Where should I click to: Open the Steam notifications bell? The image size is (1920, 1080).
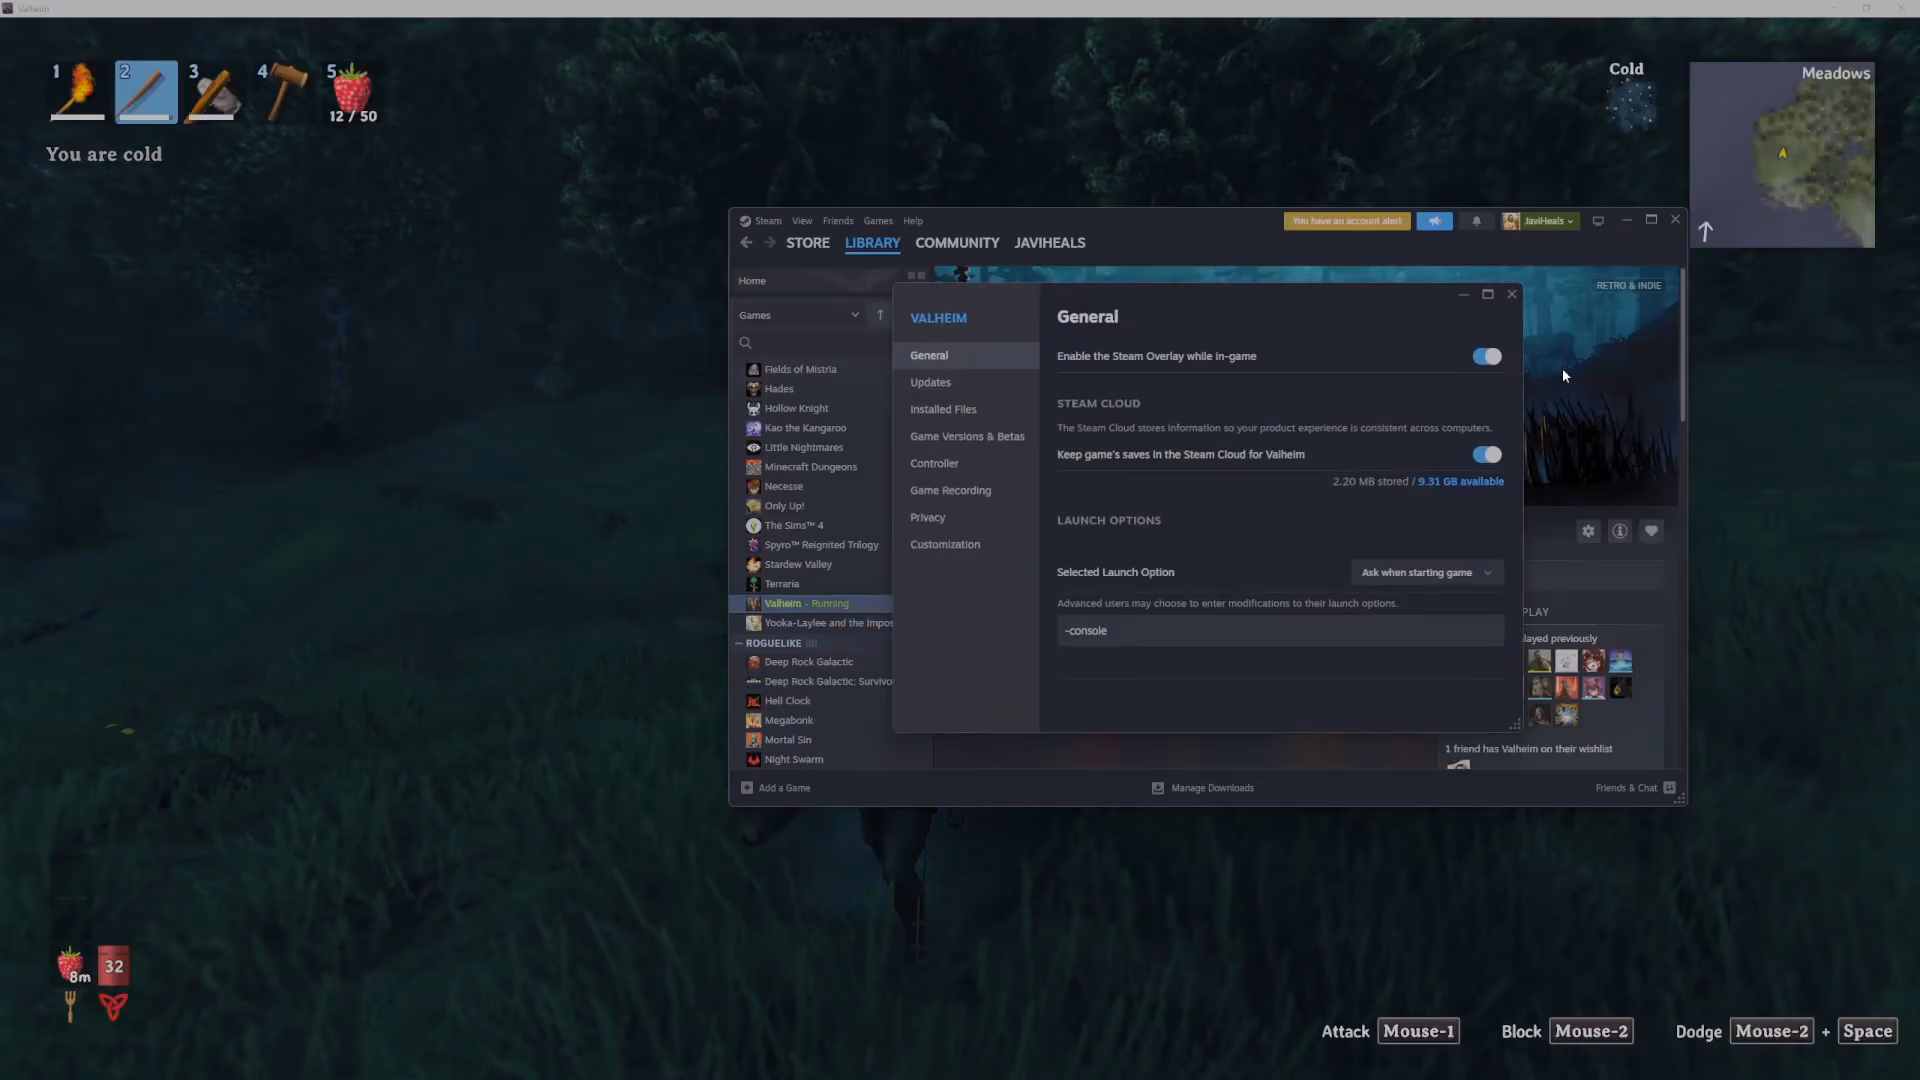pyautogui.click(x=1476, y=221)
